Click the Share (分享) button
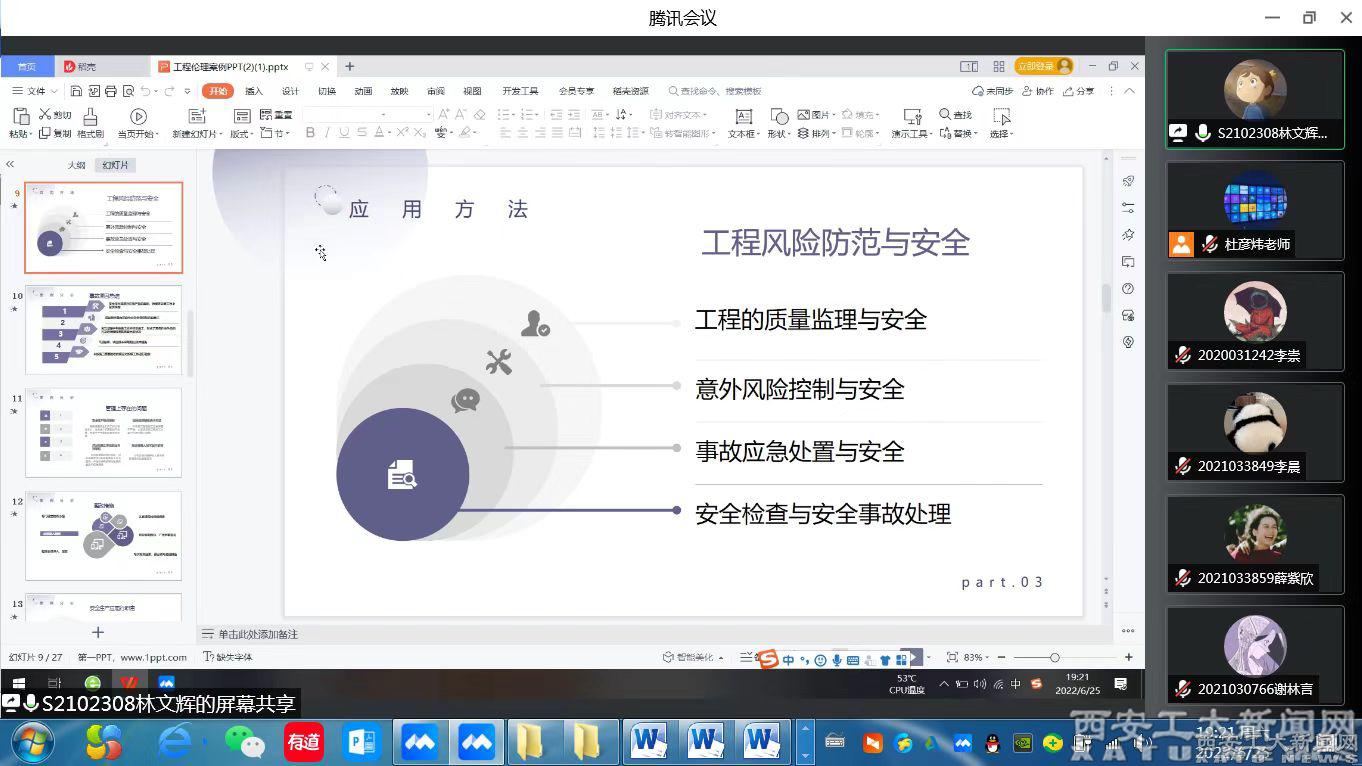The image size is (1362, 766). pos(1078,91)
